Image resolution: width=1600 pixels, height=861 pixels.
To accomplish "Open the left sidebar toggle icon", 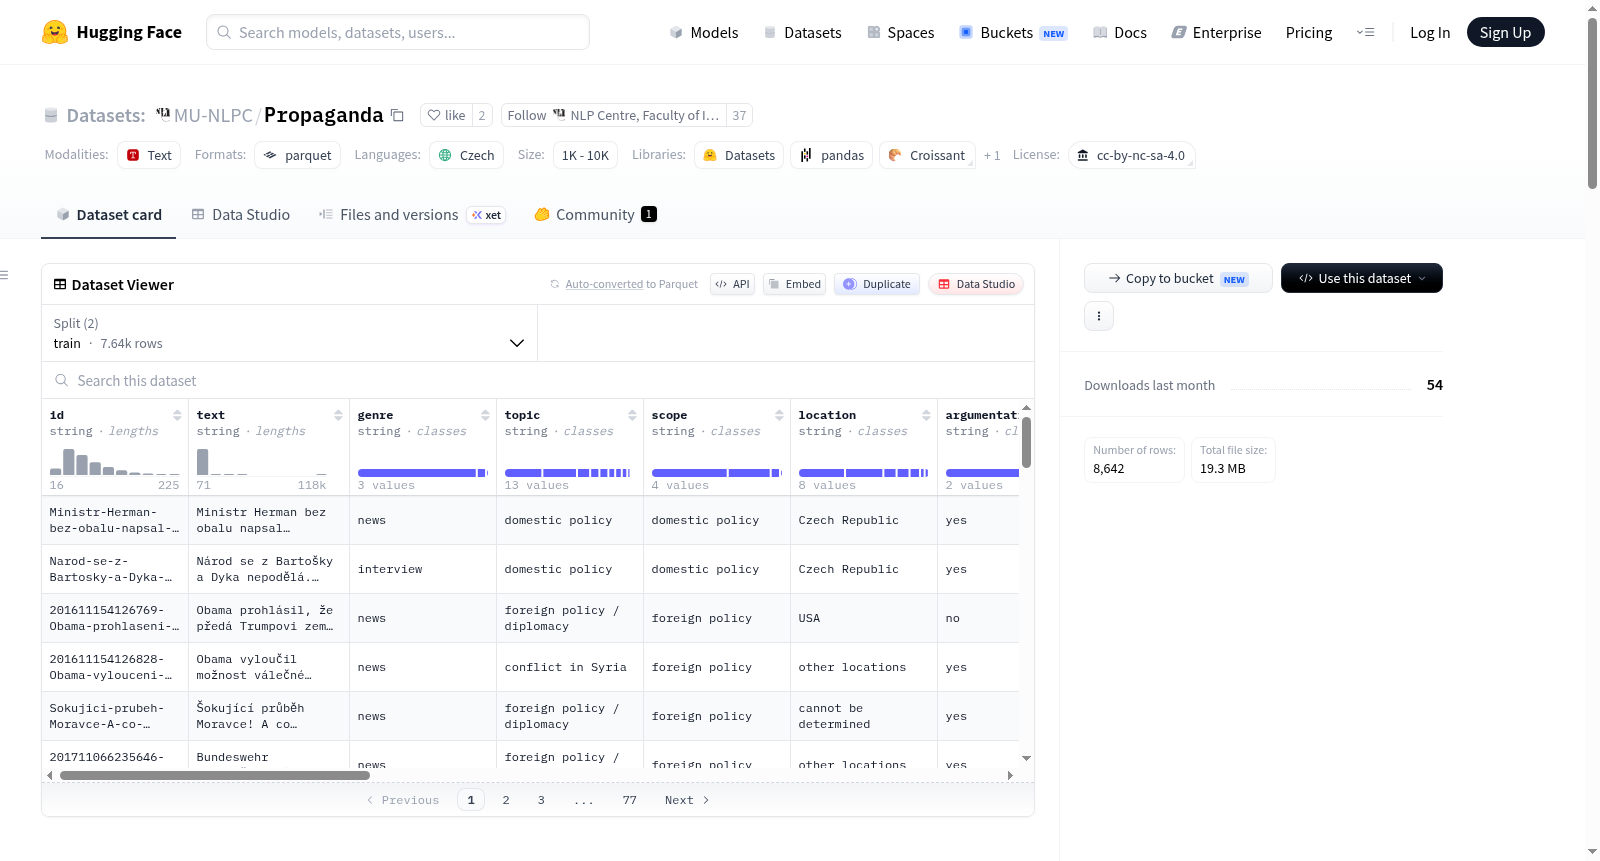I will point(4,275).
